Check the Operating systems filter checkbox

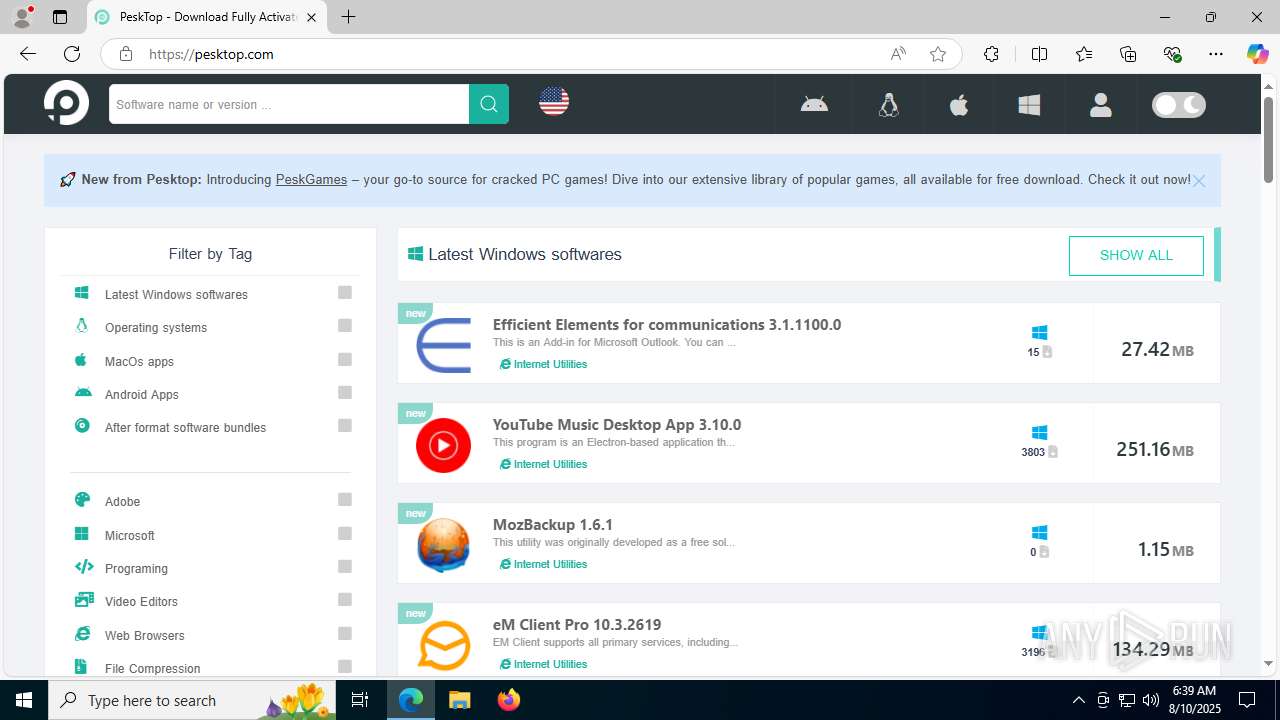pyautogui.click(x=345, y=326)
